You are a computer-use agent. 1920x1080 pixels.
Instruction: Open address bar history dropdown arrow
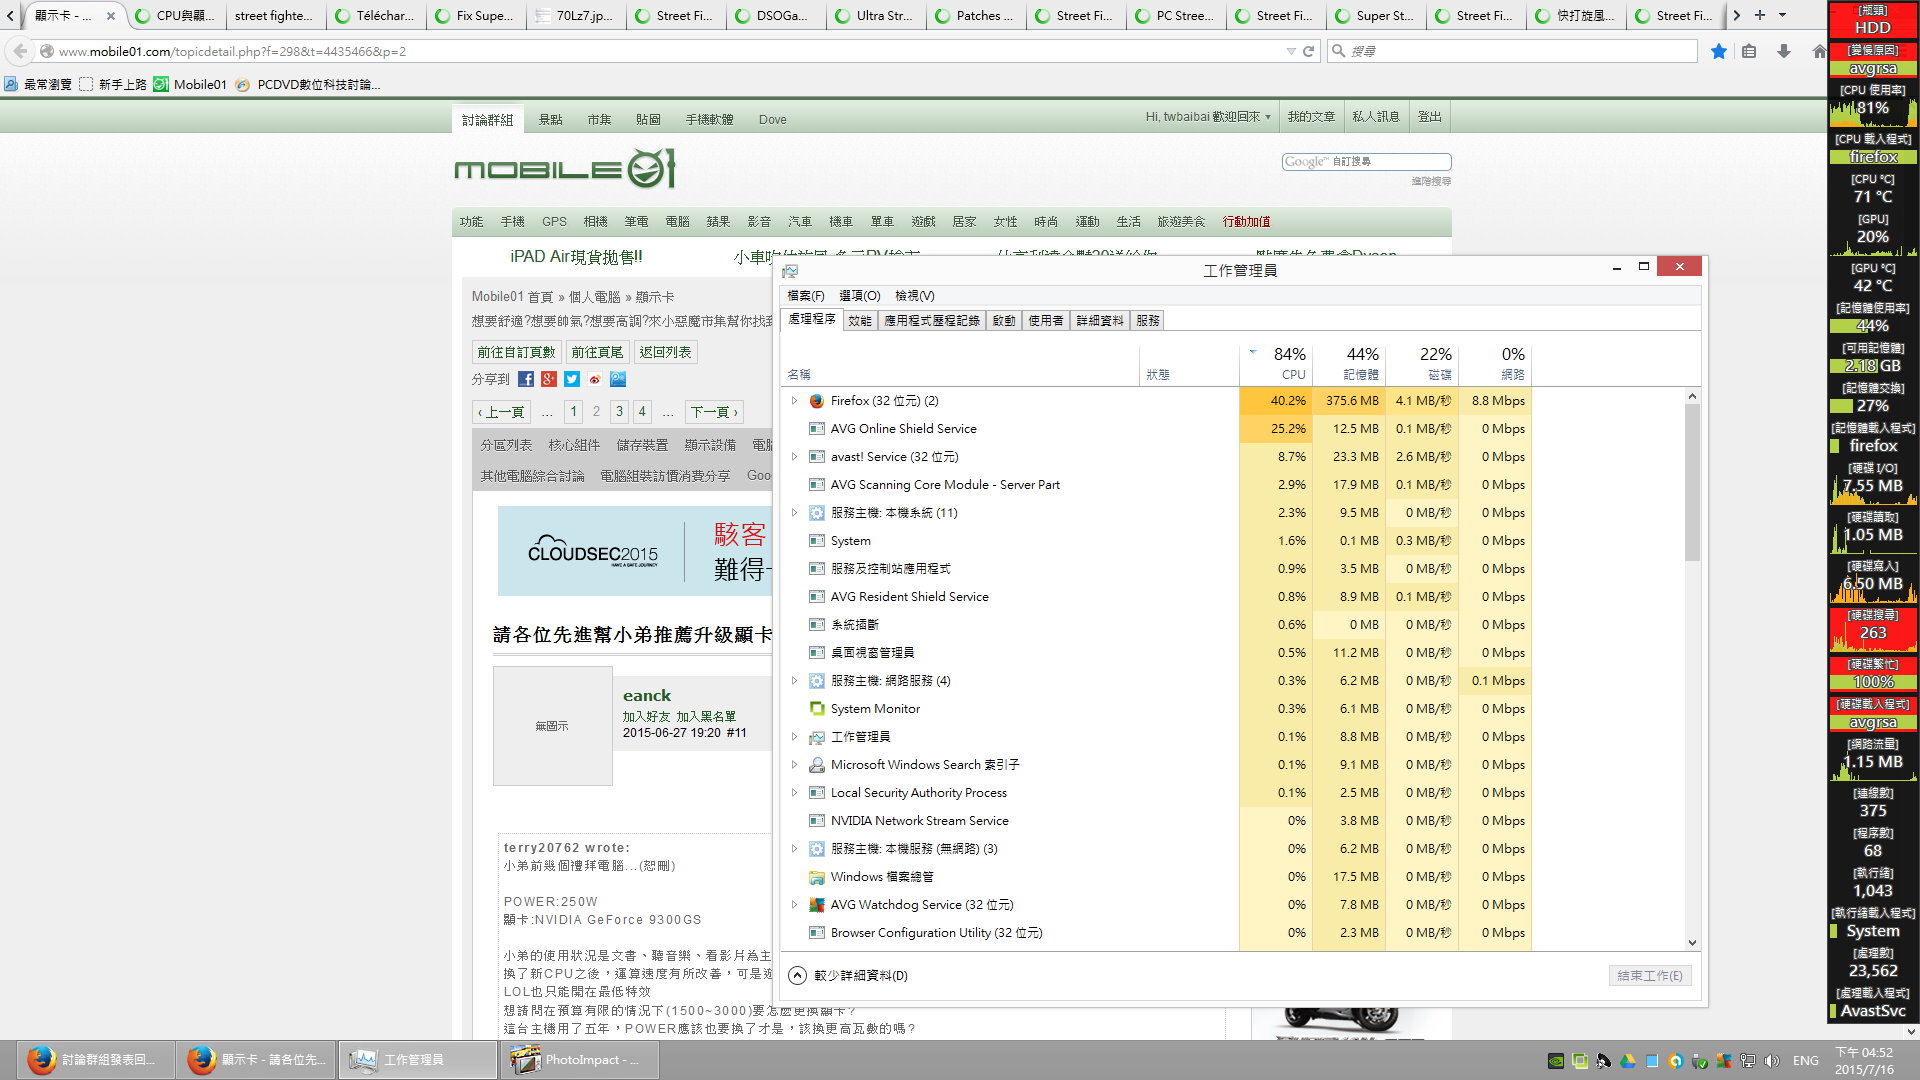pyautogui.click(x=1291, y=51)
